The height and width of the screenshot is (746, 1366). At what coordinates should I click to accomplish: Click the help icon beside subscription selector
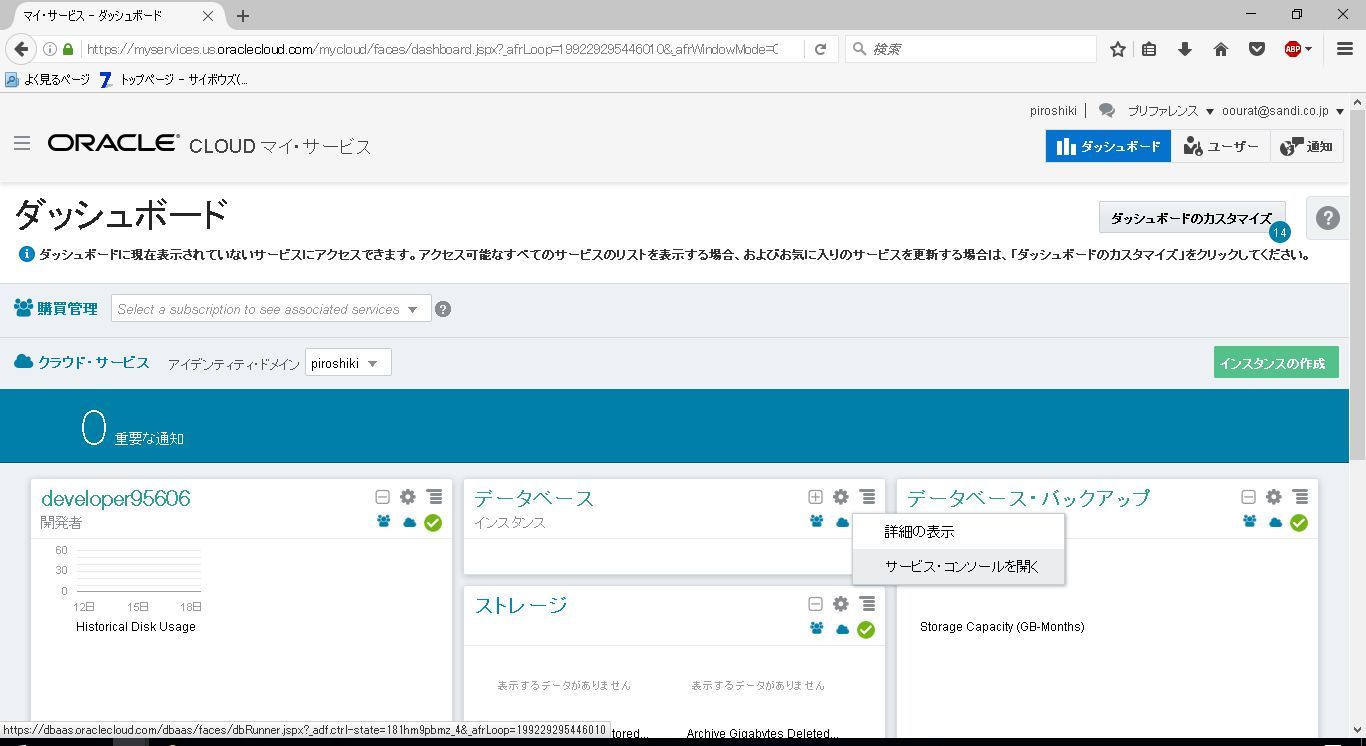(x=443, y=309)
